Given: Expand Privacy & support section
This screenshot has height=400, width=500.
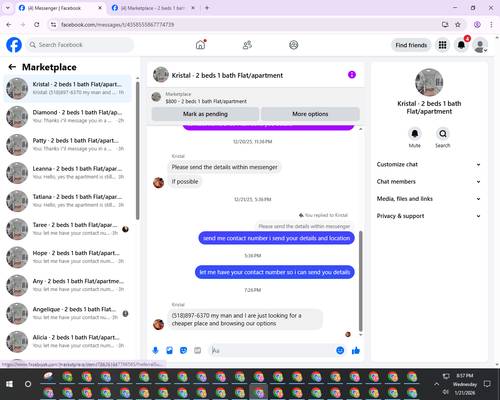Looking at the screenshot, I should [x=429, y=216].
